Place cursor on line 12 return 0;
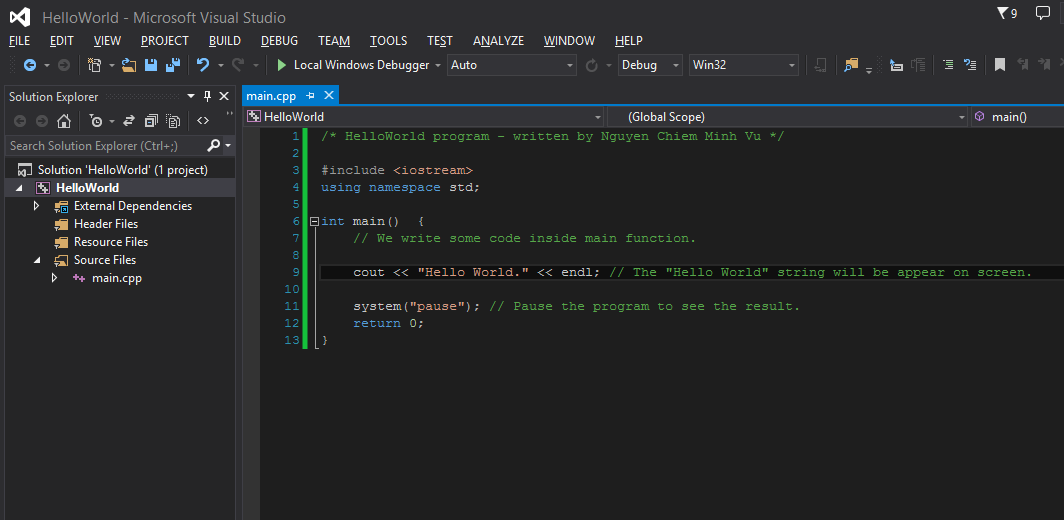The width and height of the screenshot is (1064, 520). point(388,323)
